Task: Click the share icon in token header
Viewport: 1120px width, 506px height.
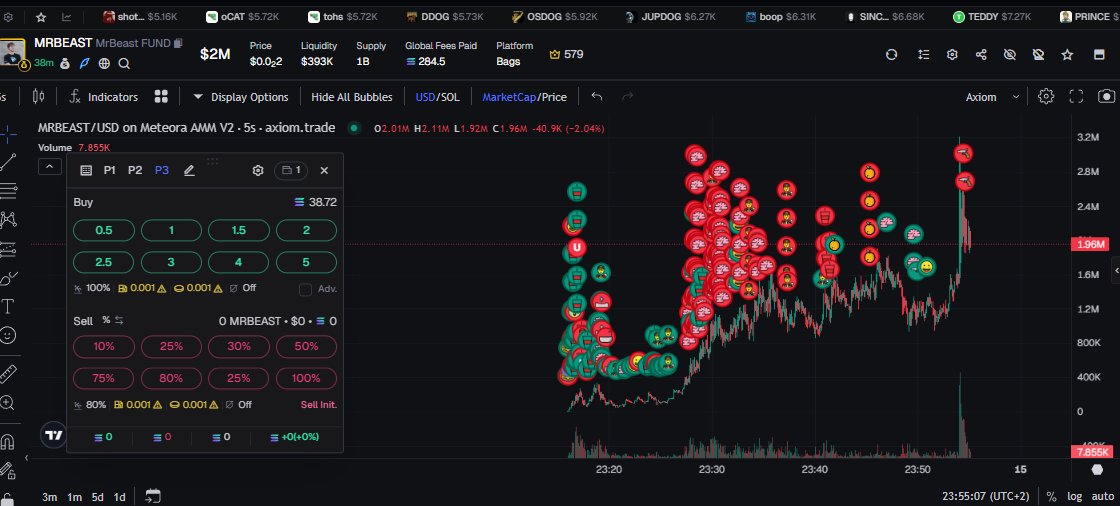Action: pos(981,54)
